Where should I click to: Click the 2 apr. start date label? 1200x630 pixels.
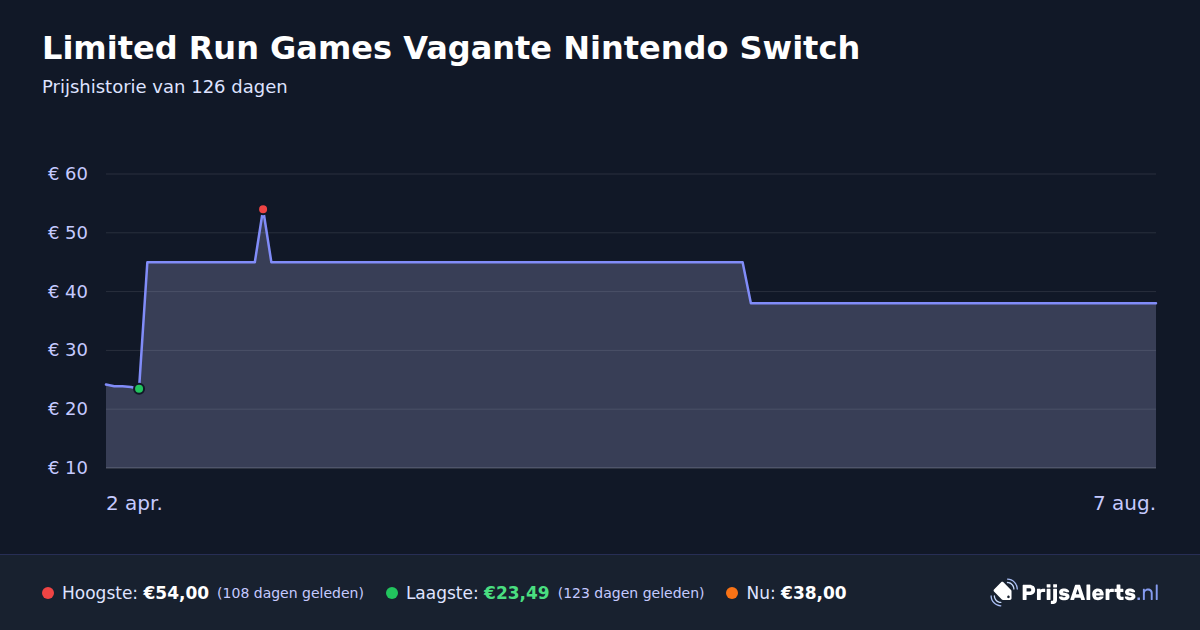click(x=134, y=503)
